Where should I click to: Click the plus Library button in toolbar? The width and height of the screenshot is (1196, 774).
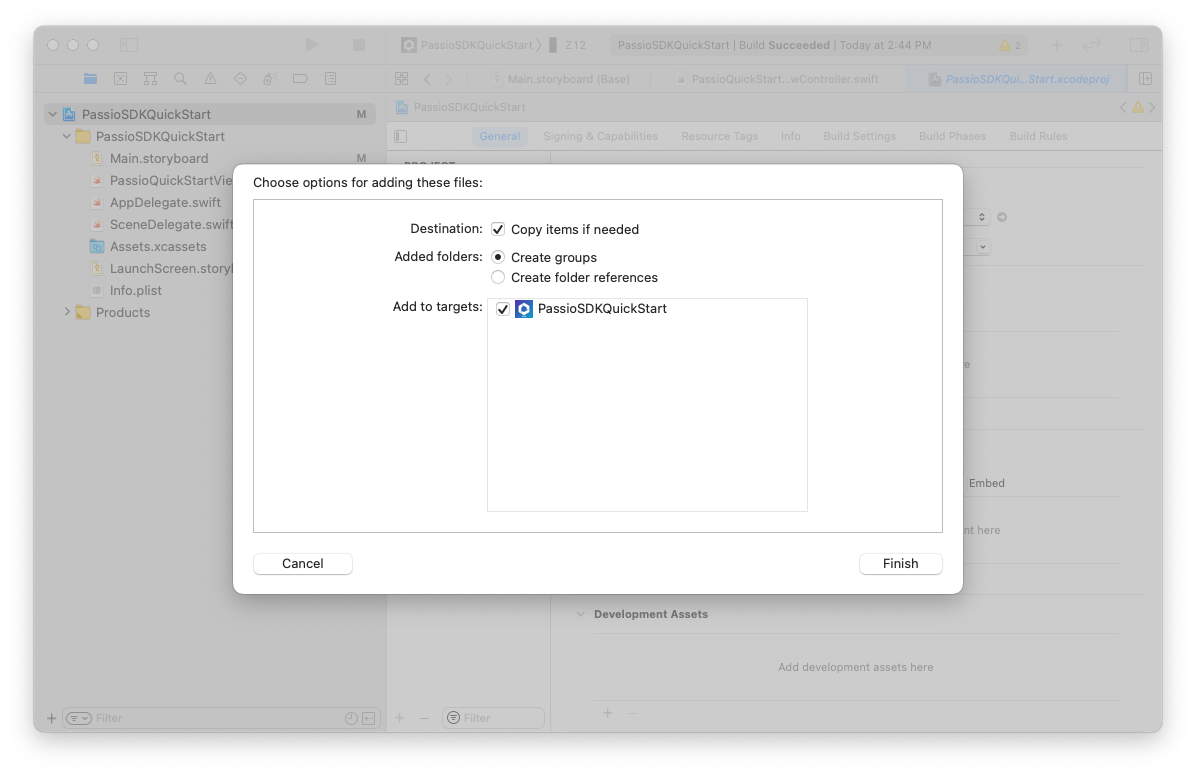coord(1056,45)
